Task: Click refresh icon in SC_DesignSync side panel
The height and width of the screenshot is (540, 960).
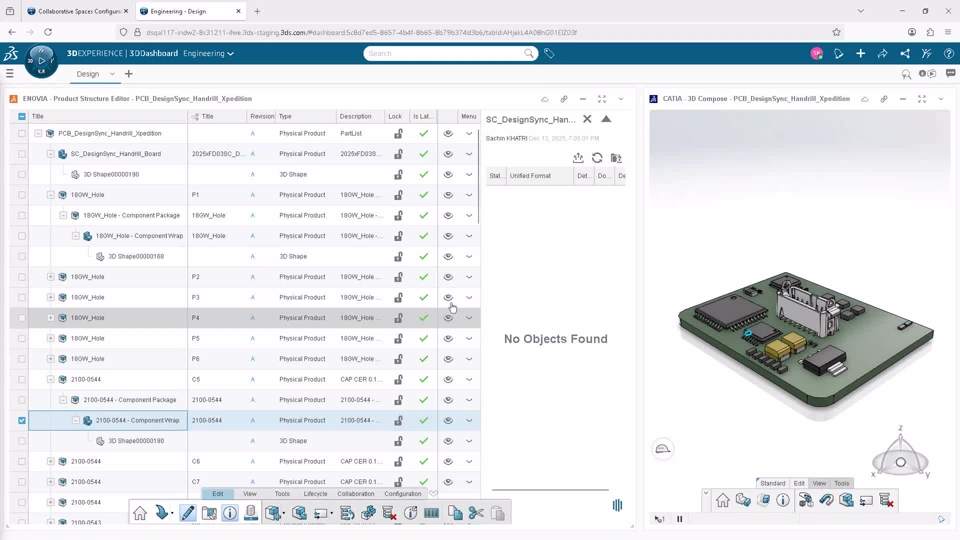Action: (x=597, y=158)
